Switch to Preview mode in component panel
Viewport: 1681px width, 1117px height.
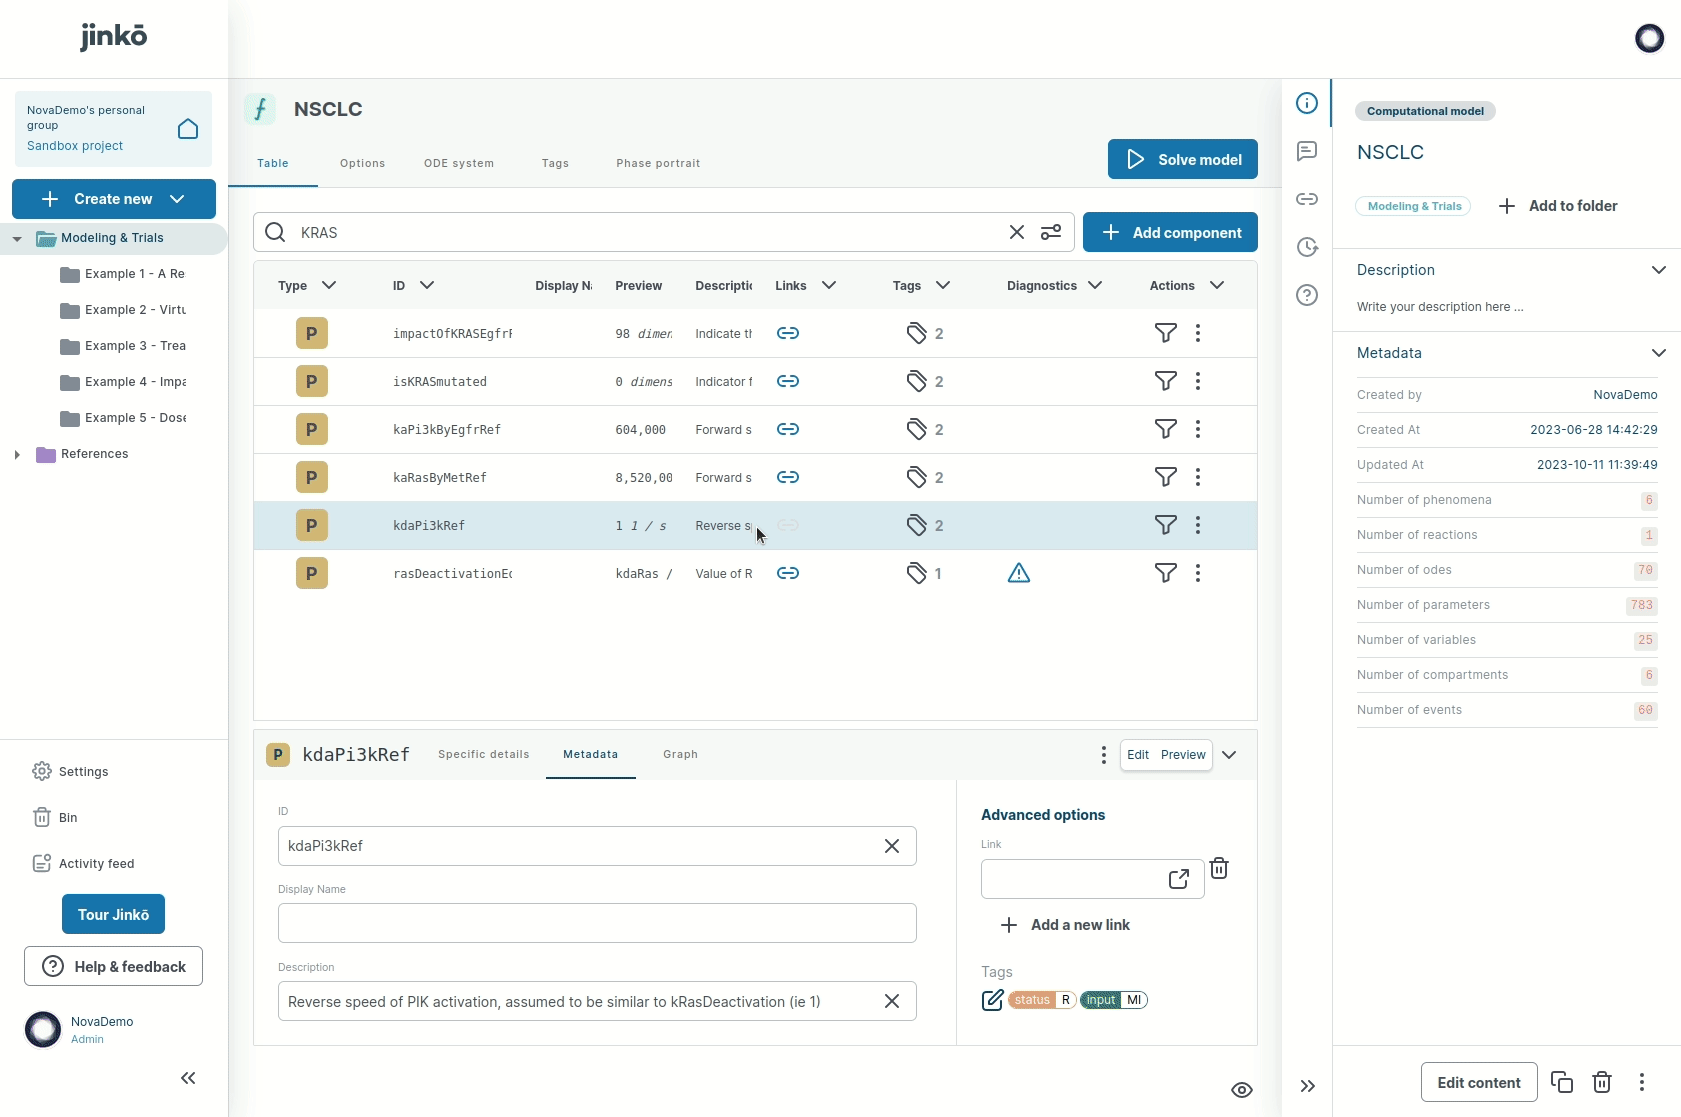(x=1183, y=755)
